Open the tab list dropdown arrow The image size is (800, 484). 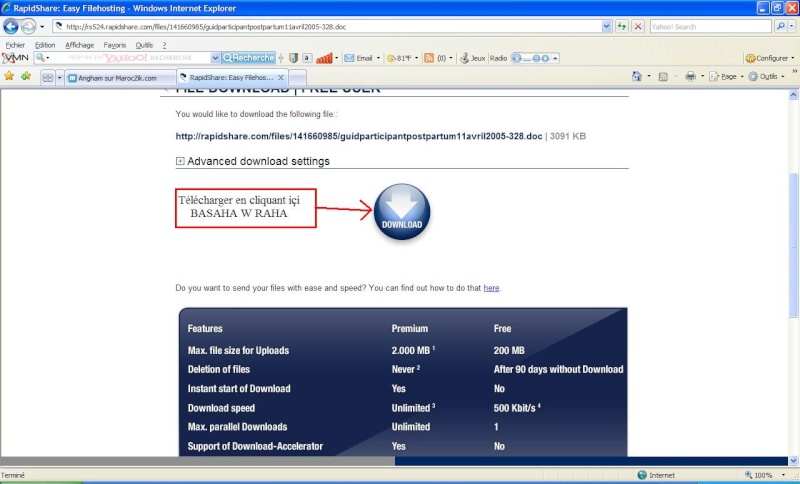(x=59, y=78)
